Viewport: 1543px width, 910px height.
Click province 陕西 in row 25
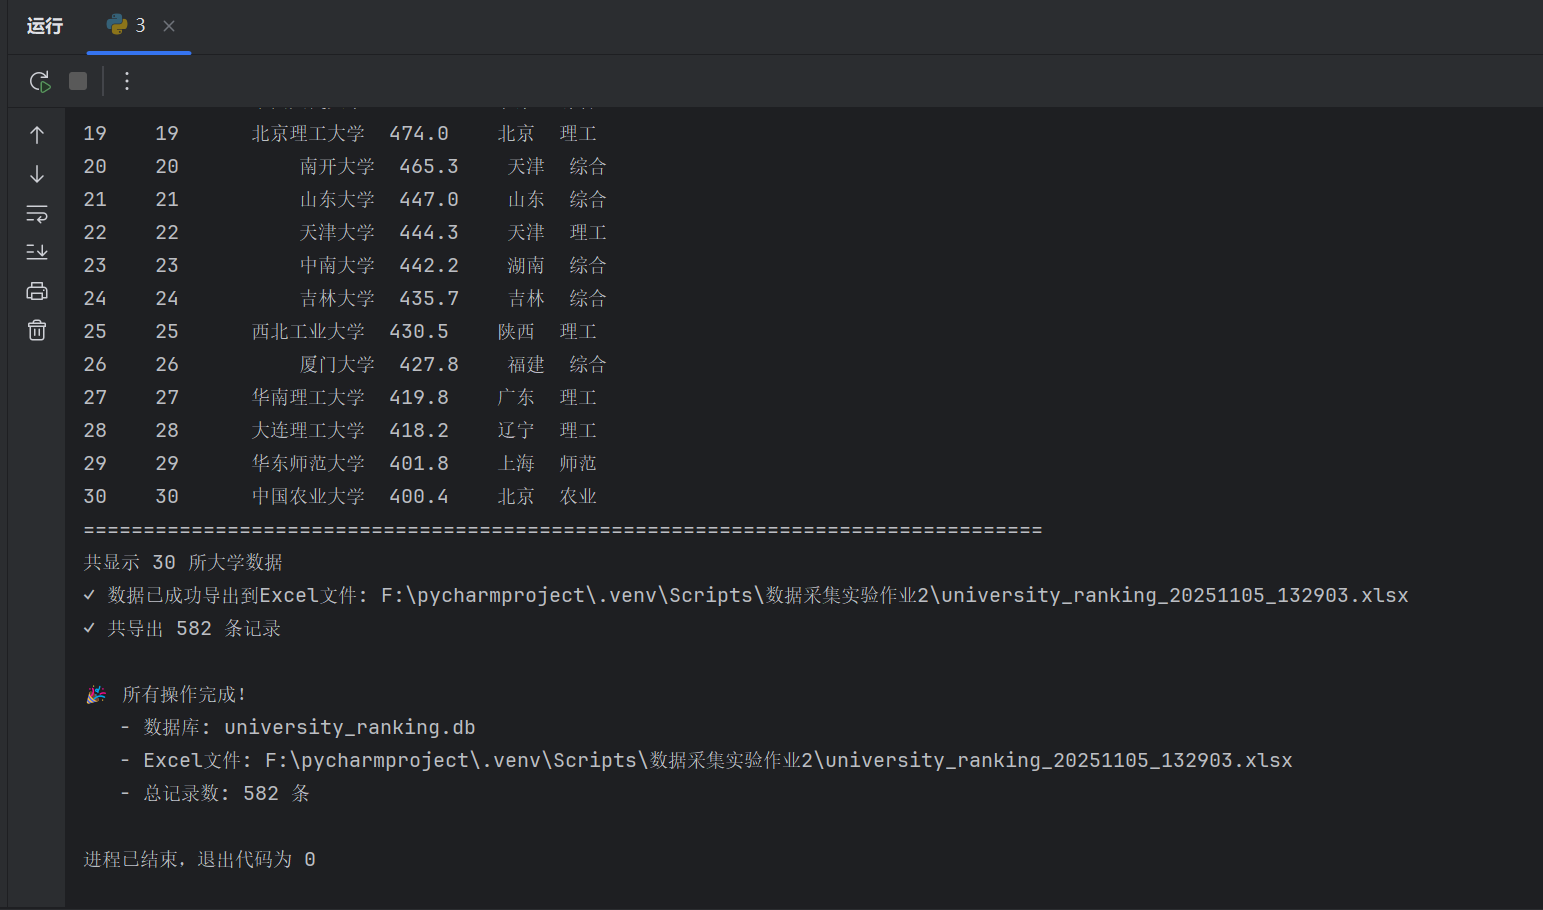pos(516,331)
